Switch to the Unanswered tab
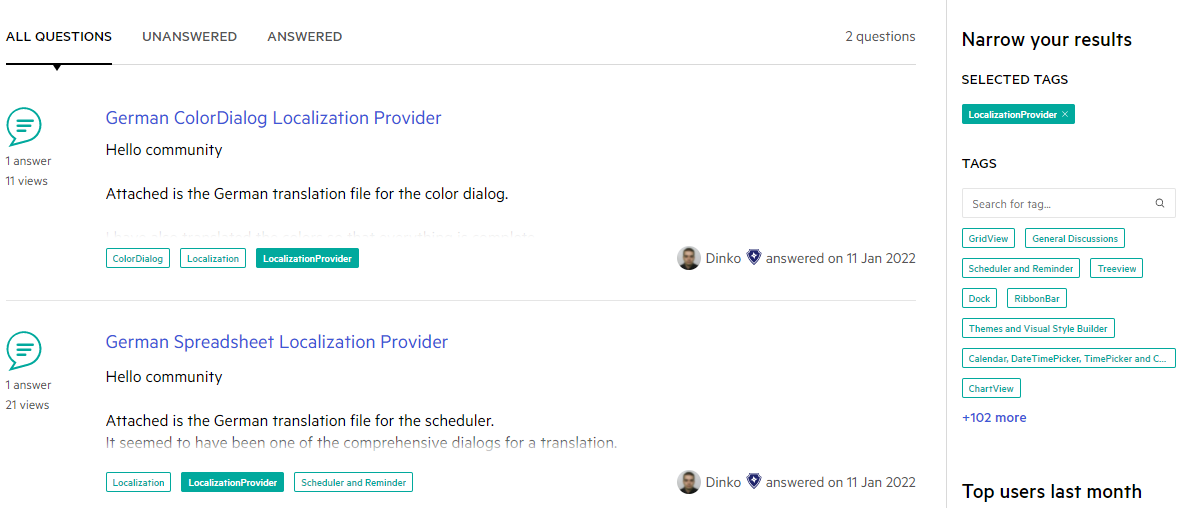1185x508 pixels. [x=190, y=36]
